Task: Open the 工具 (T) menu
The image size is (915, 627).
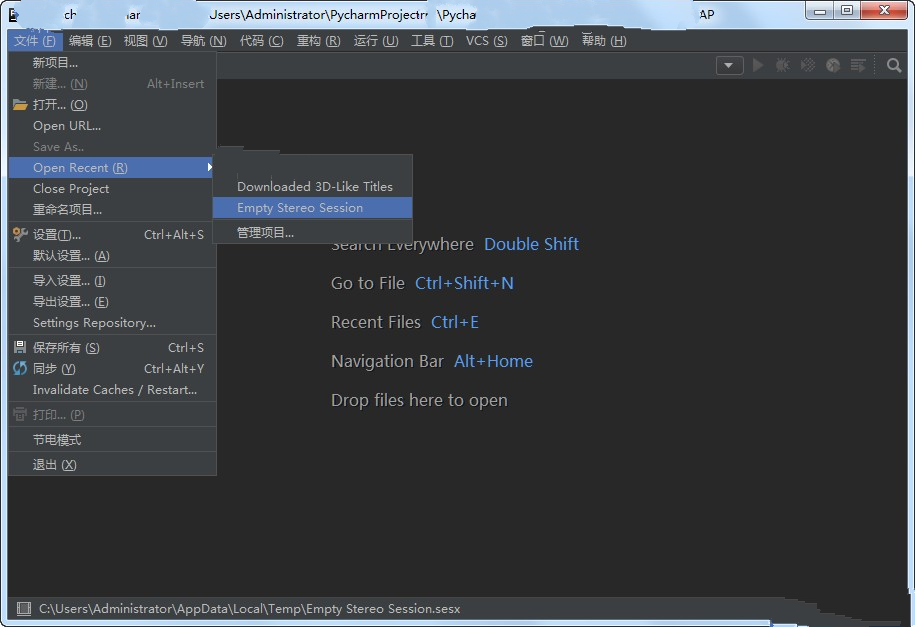Action: 432,41
